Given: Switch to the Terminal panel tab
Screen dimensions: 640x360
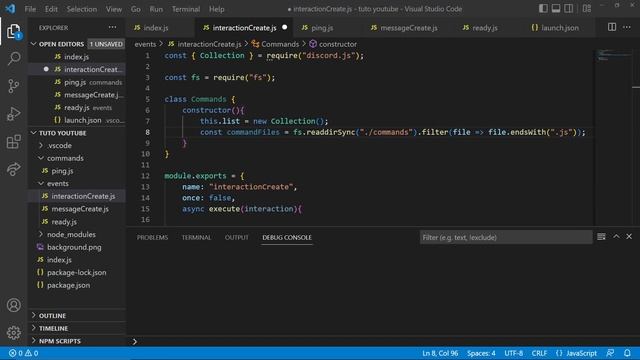Looking at the screenshot, I should (196, 237).
